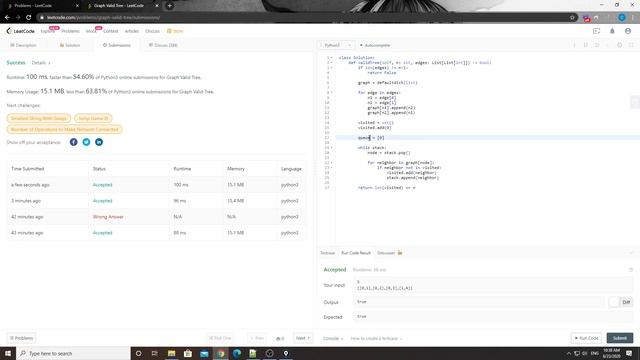Open Jump Game III challenge

tap(93, 118)
